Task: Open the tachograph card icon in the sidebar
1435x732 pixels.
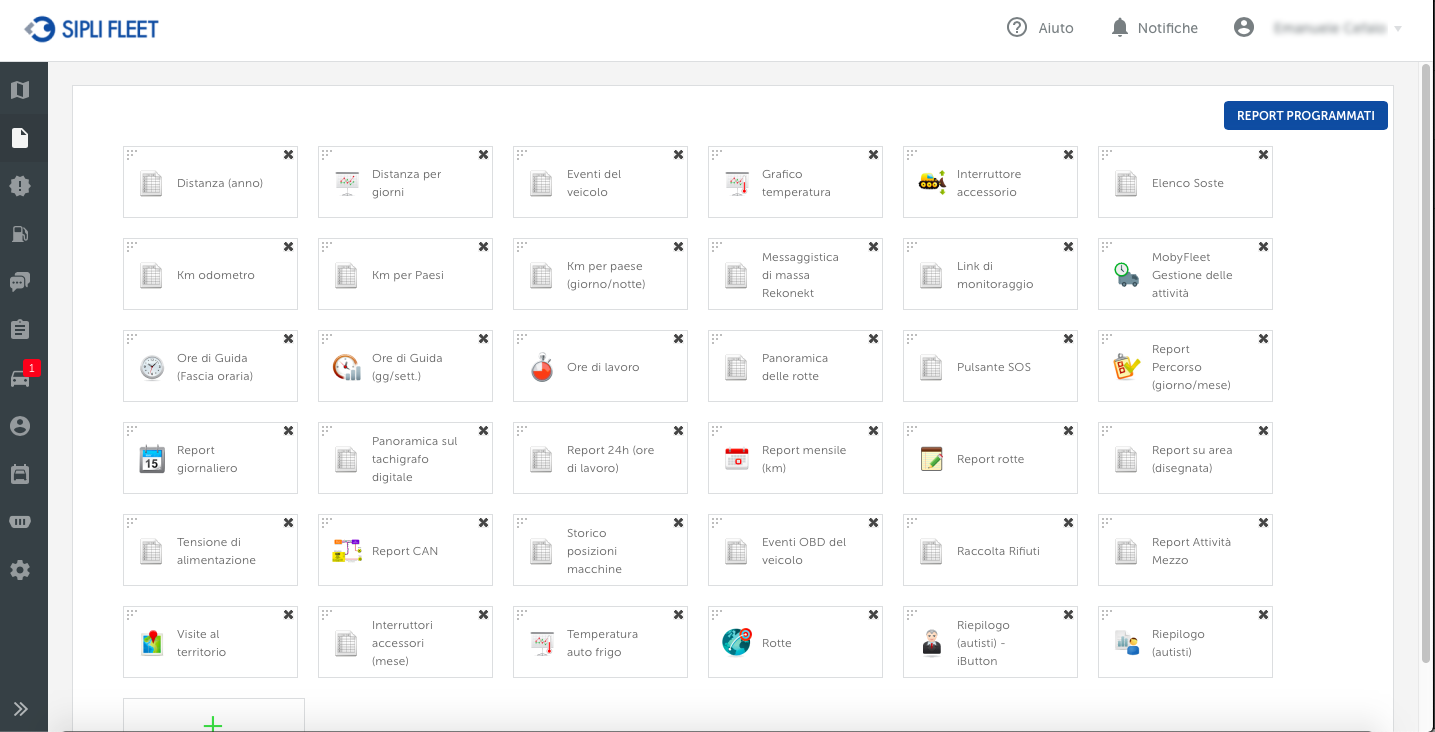Action: [22, 473]
